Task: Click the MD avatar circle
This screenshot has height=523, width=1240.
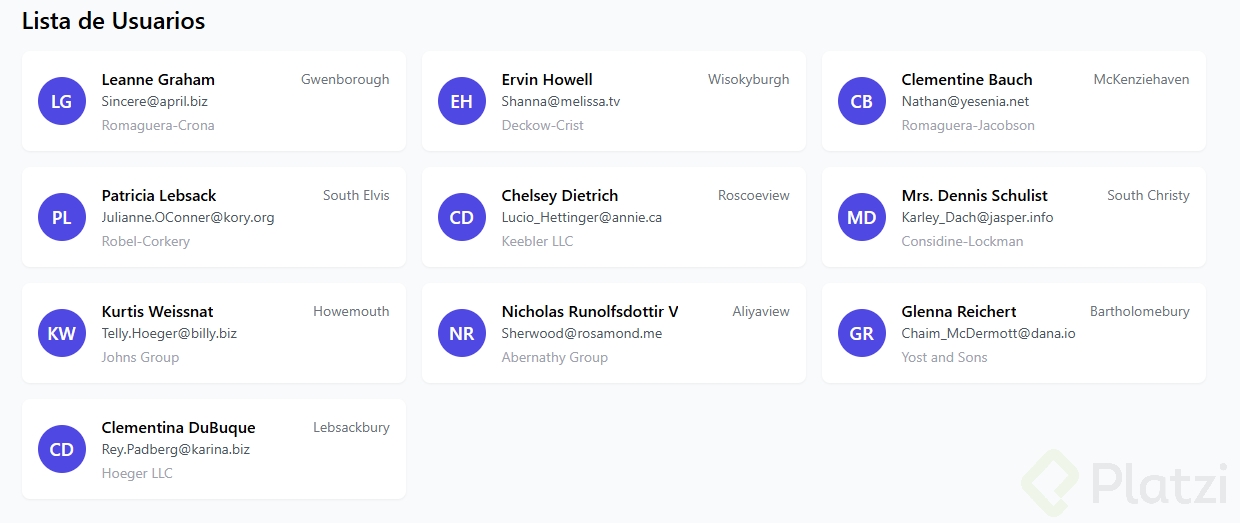Action: click(x=862, y=217)
